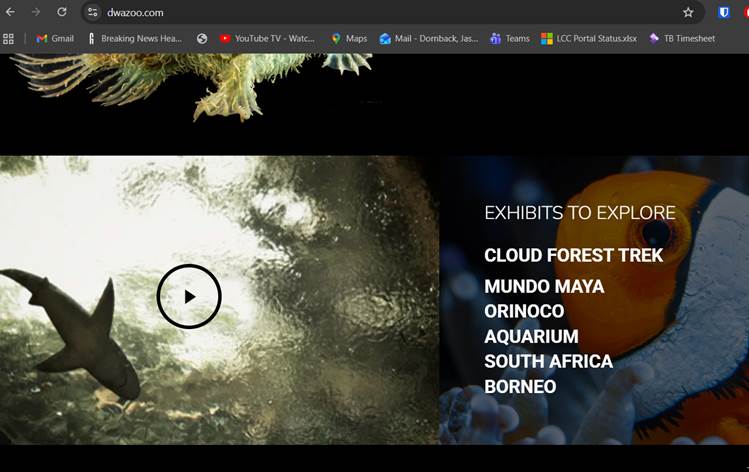Open site information icon in address bar
Screen dimensions: 749x472
(92, 12)
